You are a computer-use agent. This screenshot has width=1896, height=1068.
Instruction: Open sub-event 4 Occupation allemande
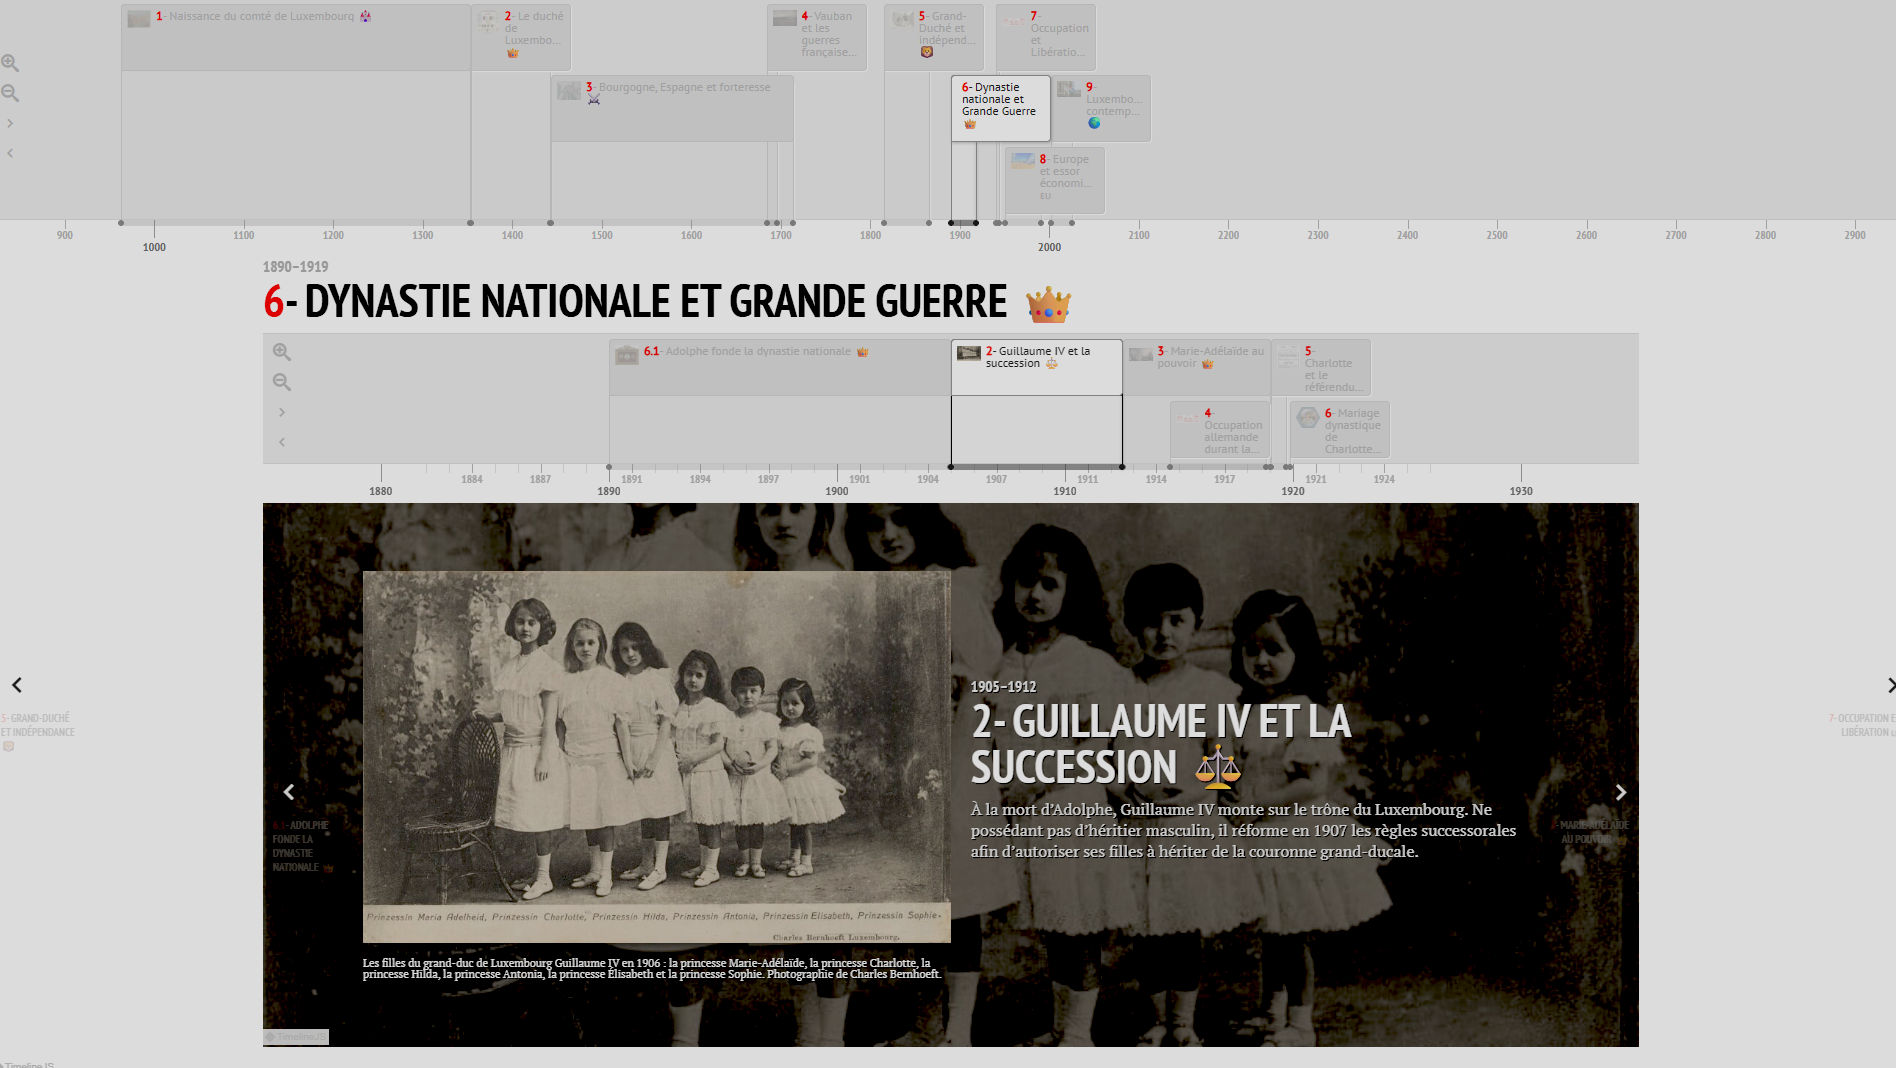(x=1220, y=430)
